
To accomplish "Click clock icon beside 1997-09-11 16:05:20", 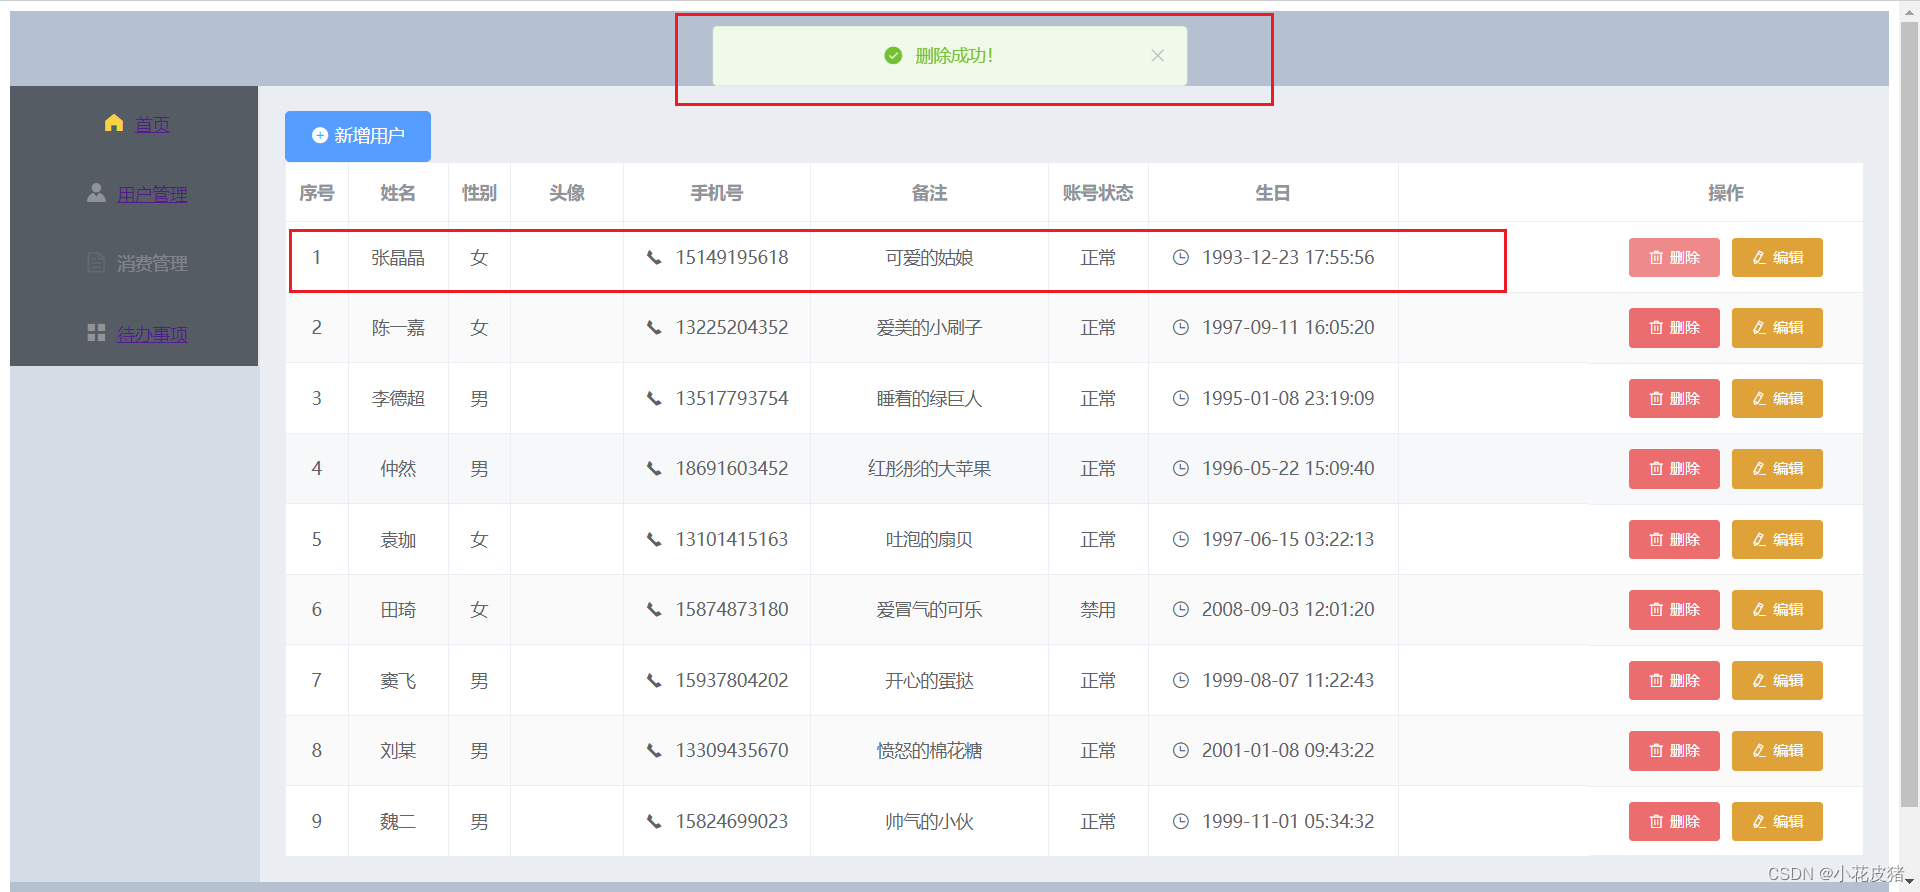I will tap(1181, 328).
